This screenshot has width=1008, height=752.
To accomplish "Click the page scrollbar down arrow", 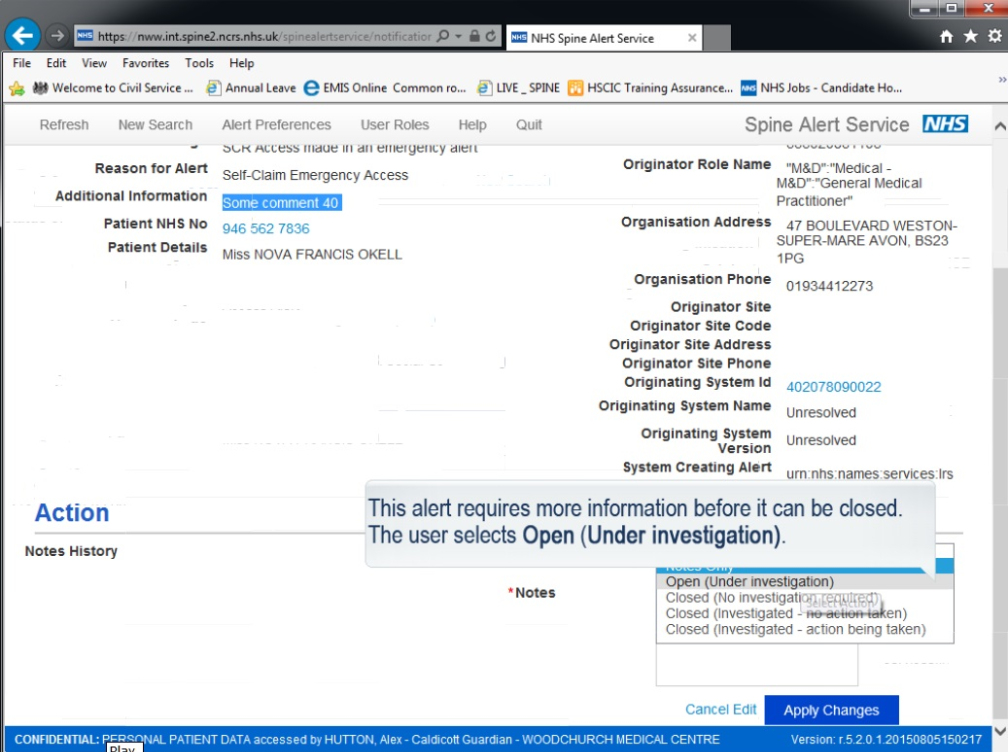I will coord(1000,731).
